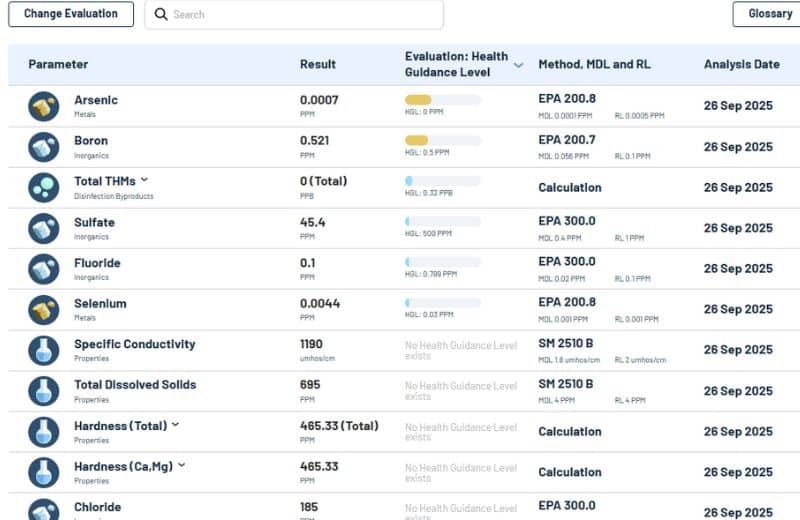
Task: Click the Parameter column header
Action: click(x=58, y=65)
